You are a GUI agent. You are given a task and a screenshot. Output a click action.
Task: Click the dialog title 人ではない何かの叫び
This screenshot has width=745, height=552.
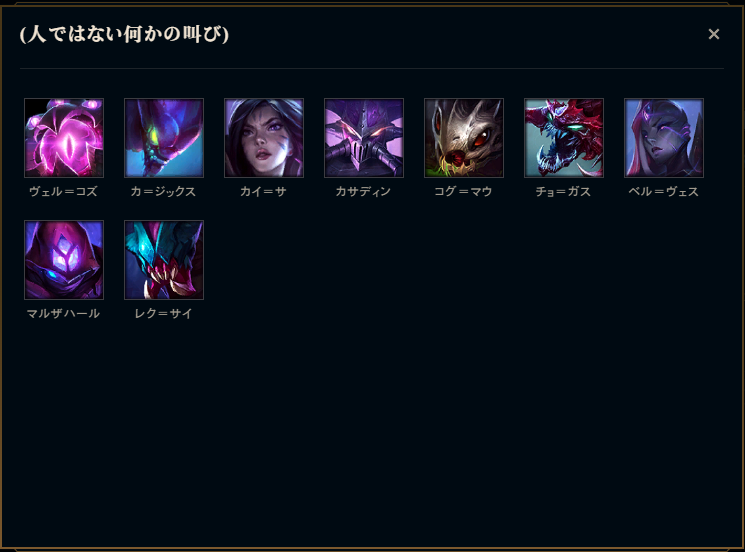point(124,34)
